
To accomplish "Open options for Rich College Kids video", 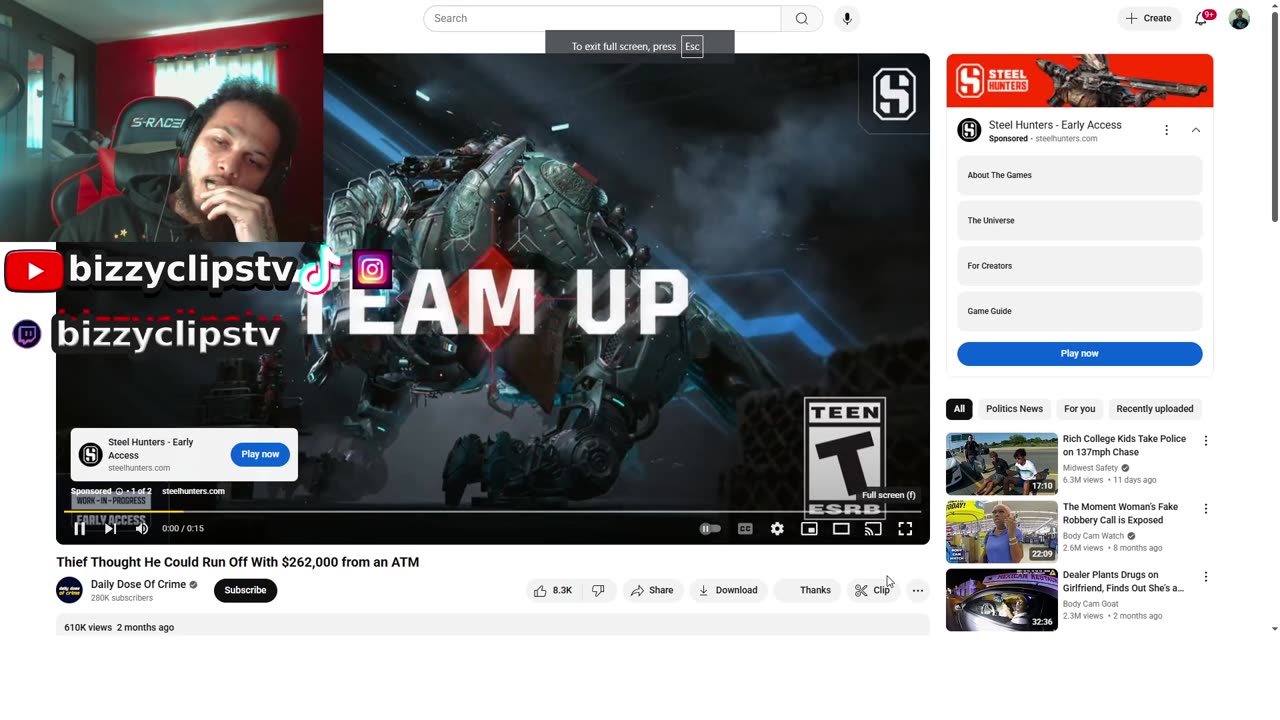I will pyautogui.click(x=1205, y=441).
